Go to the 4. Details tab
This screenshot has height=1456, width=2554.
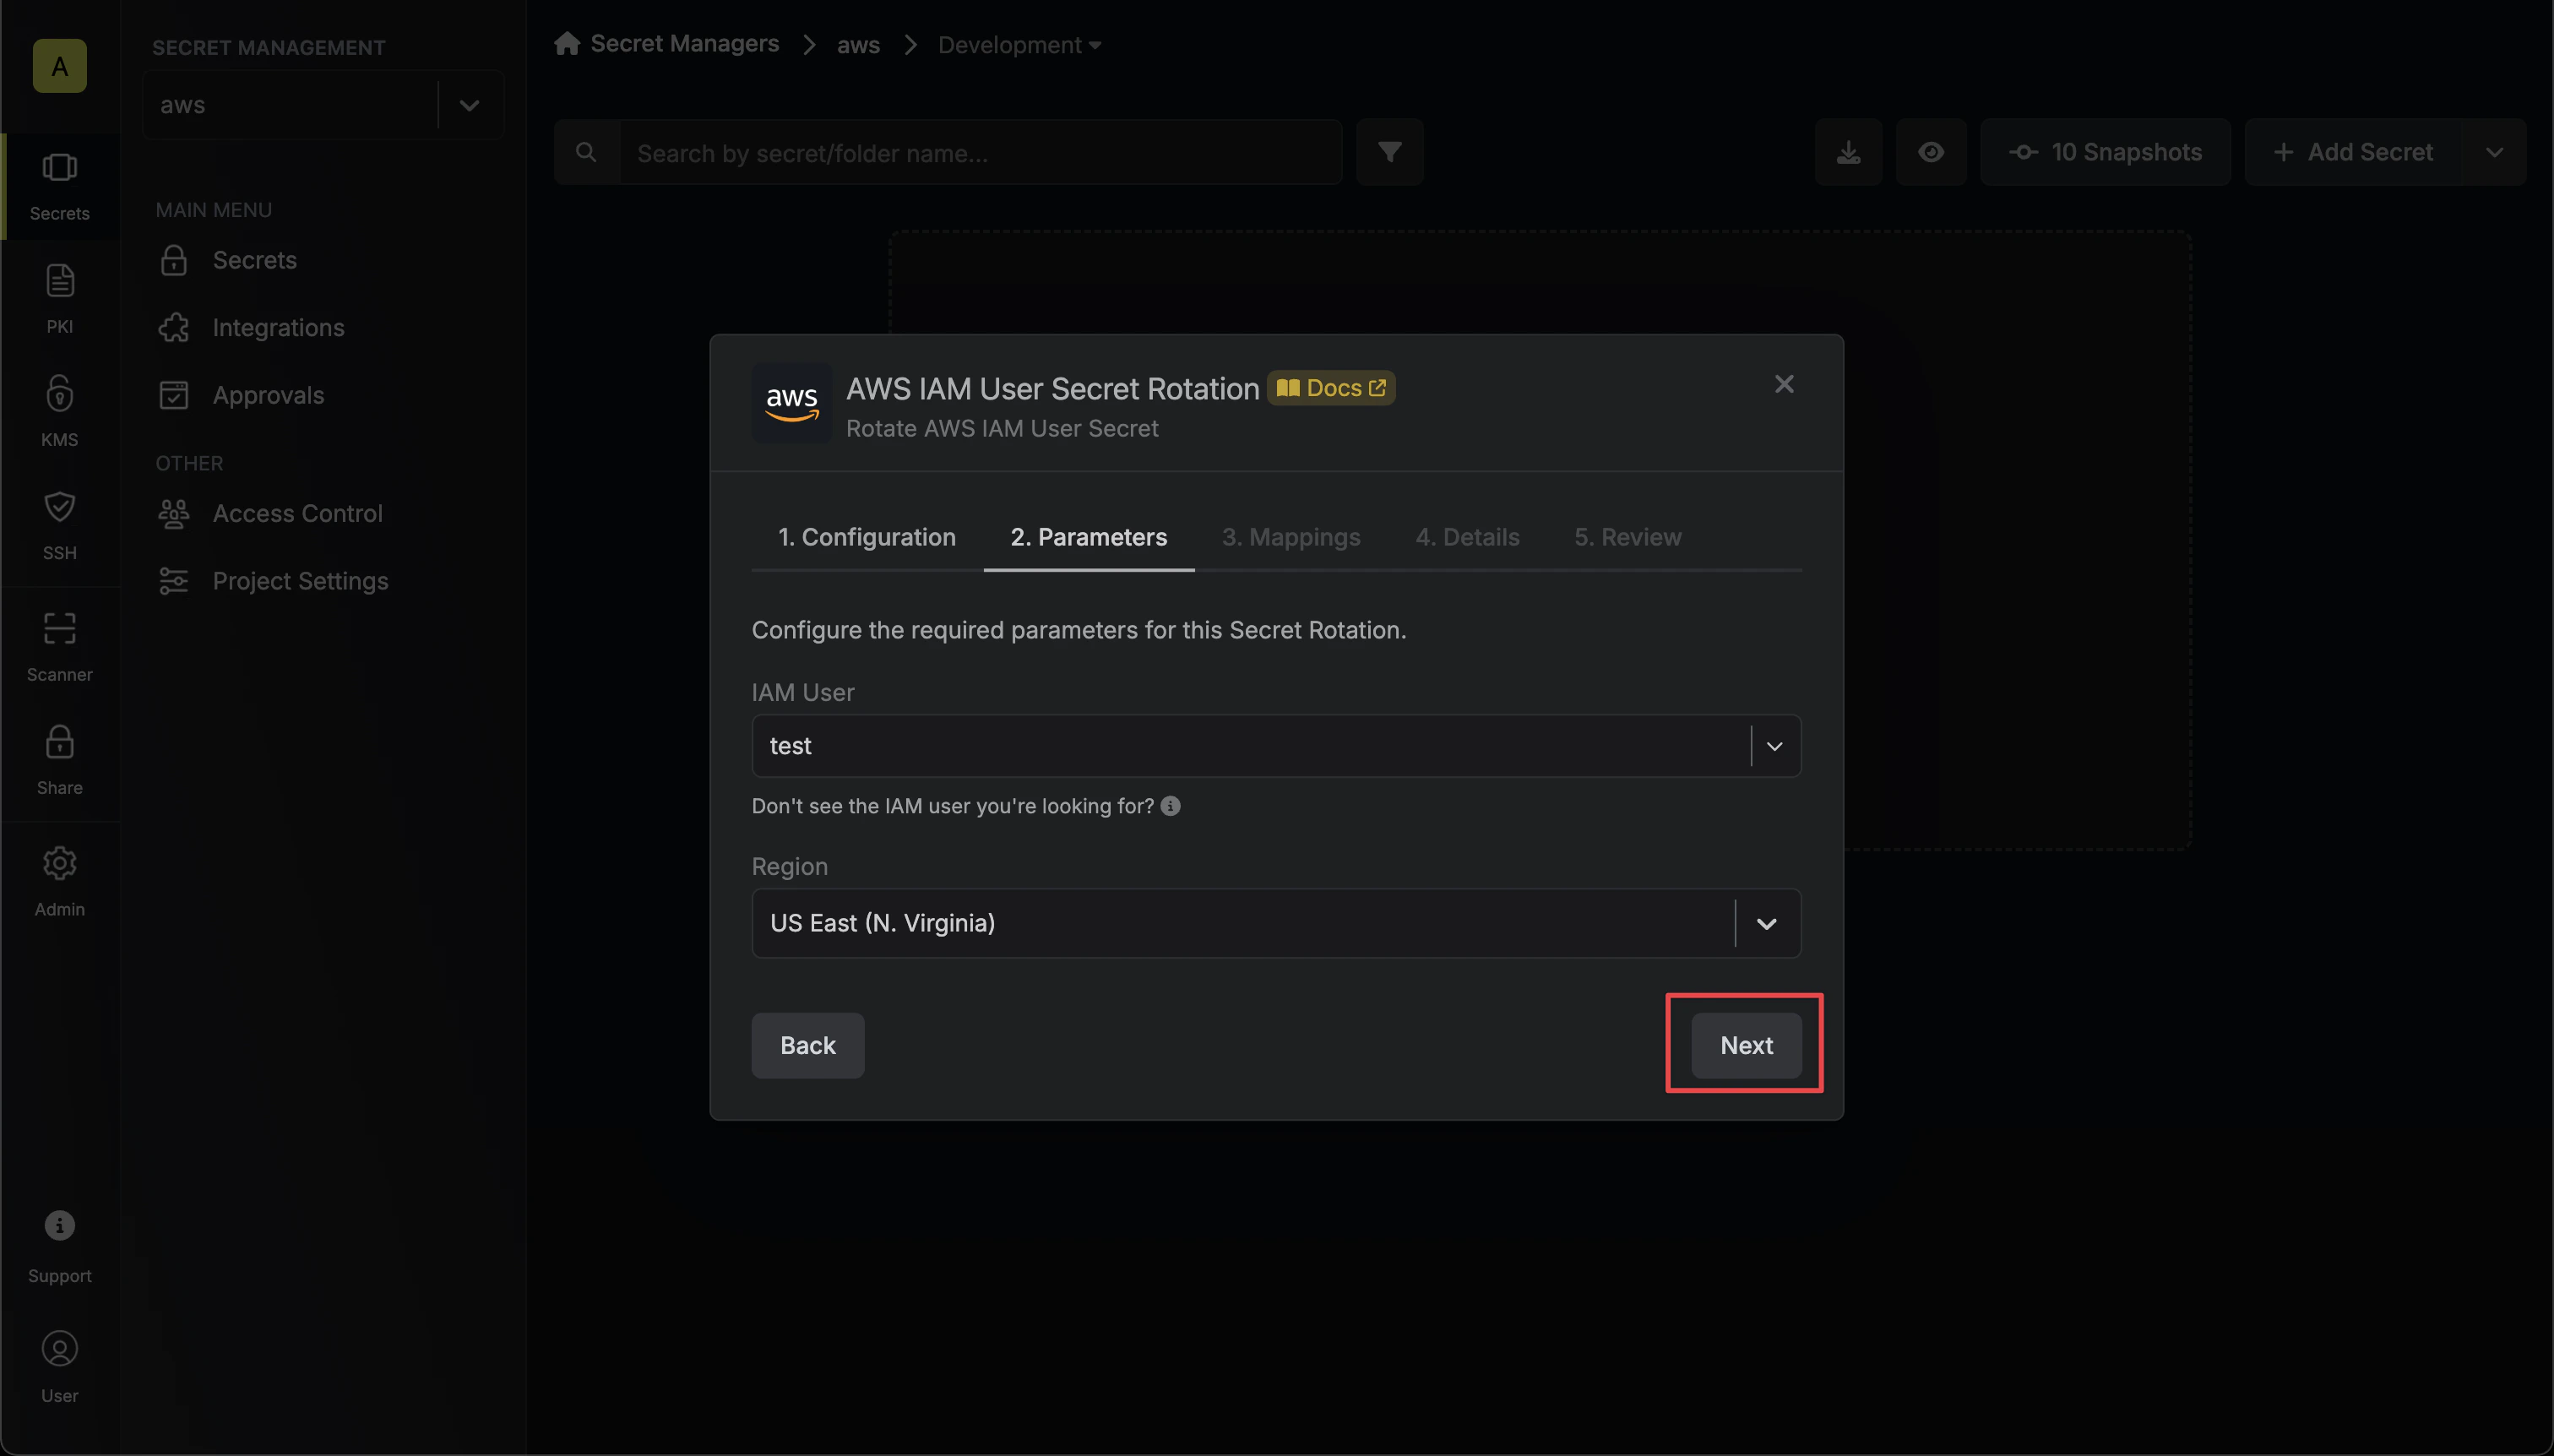click(1467, 537)
